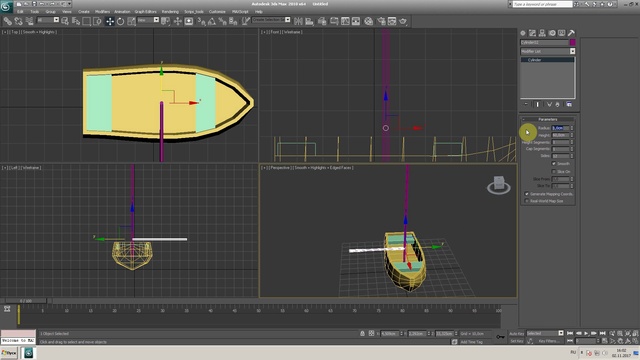Click the Radius value field
Image resolution: width=640 pixels, height=360 pixels.
click(560, 128)
